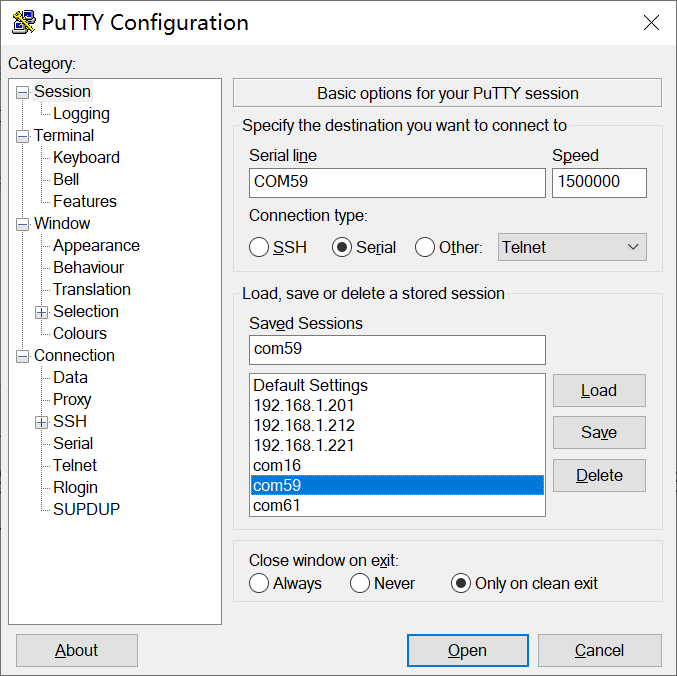This screenshot has width=677, height=676.
Task: Click the Open button
Action: click(468, 651)
